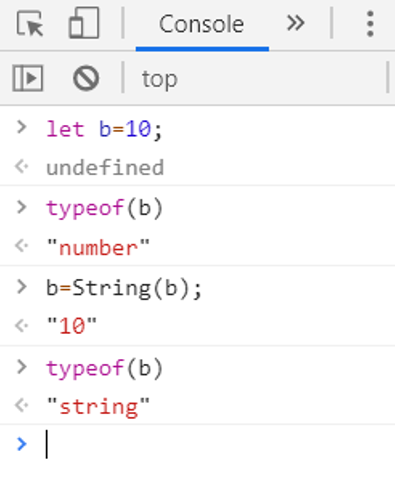
Task: Show the console sidebar icon
Action: tap(28, 78)
